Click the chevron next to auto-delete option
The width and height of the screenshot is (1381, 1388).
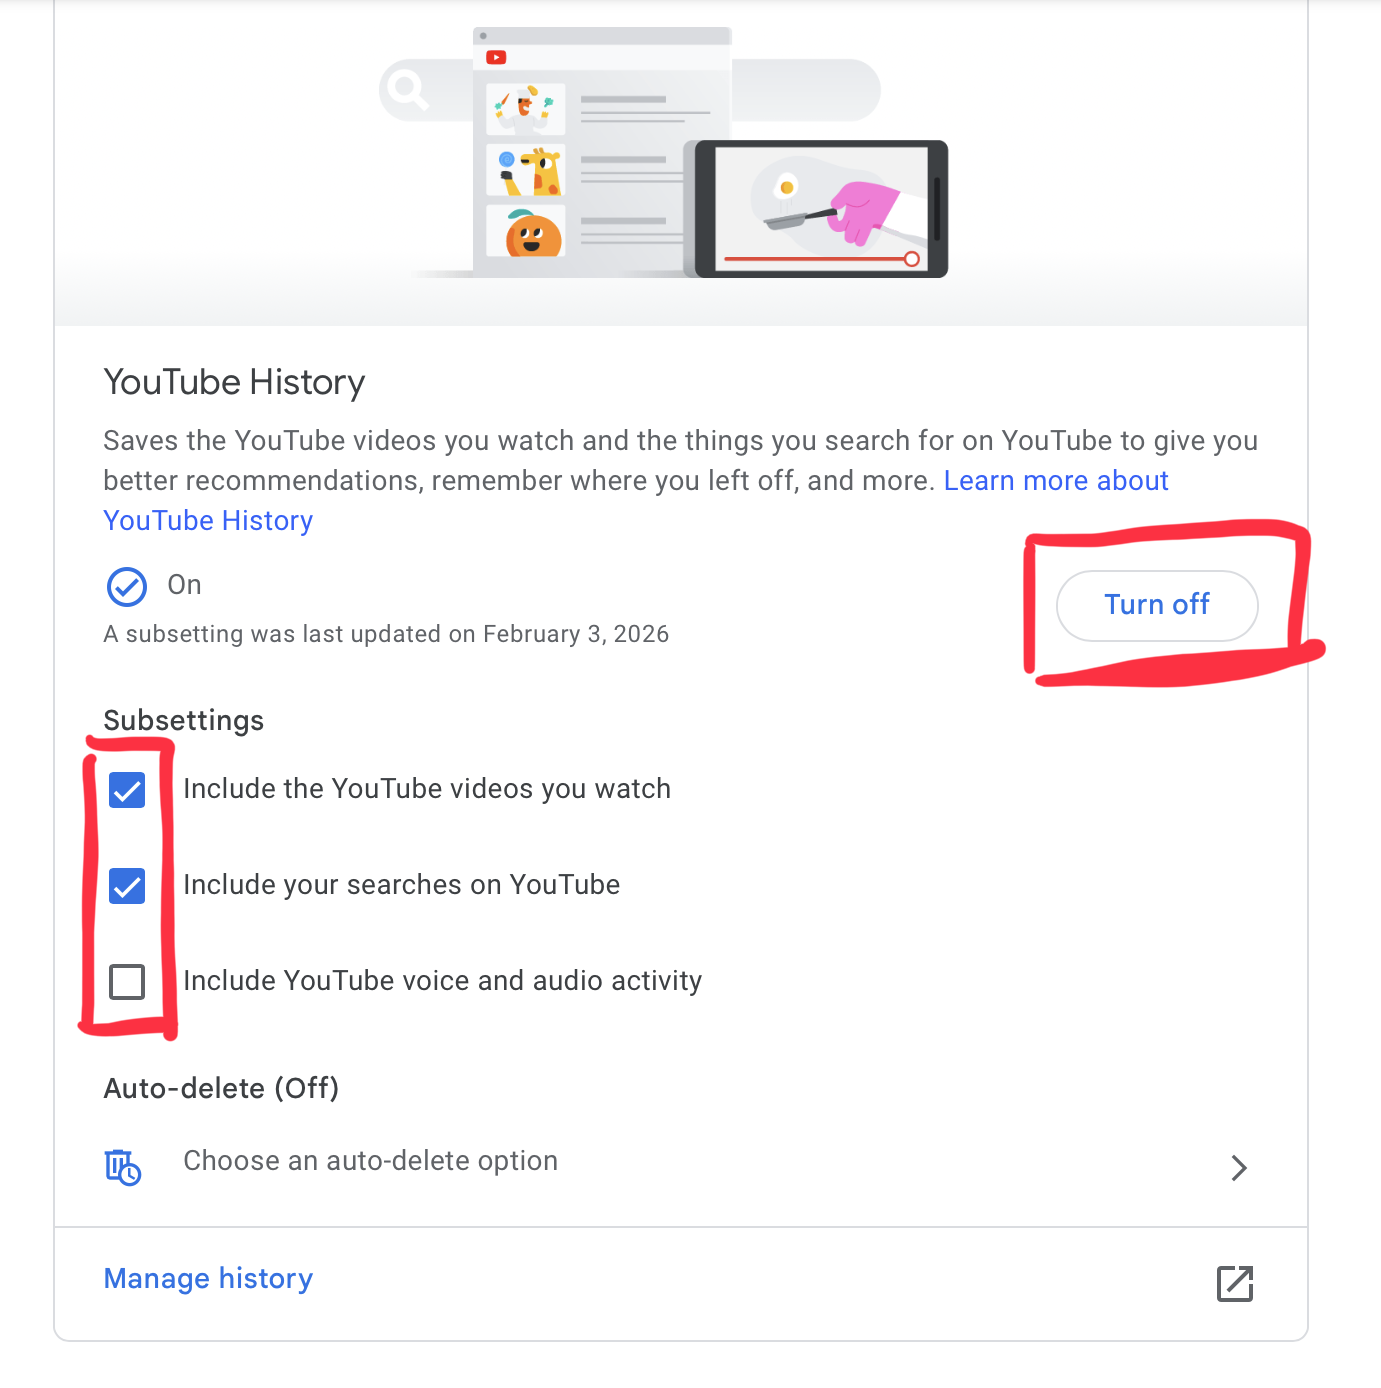(1239, 1167)
